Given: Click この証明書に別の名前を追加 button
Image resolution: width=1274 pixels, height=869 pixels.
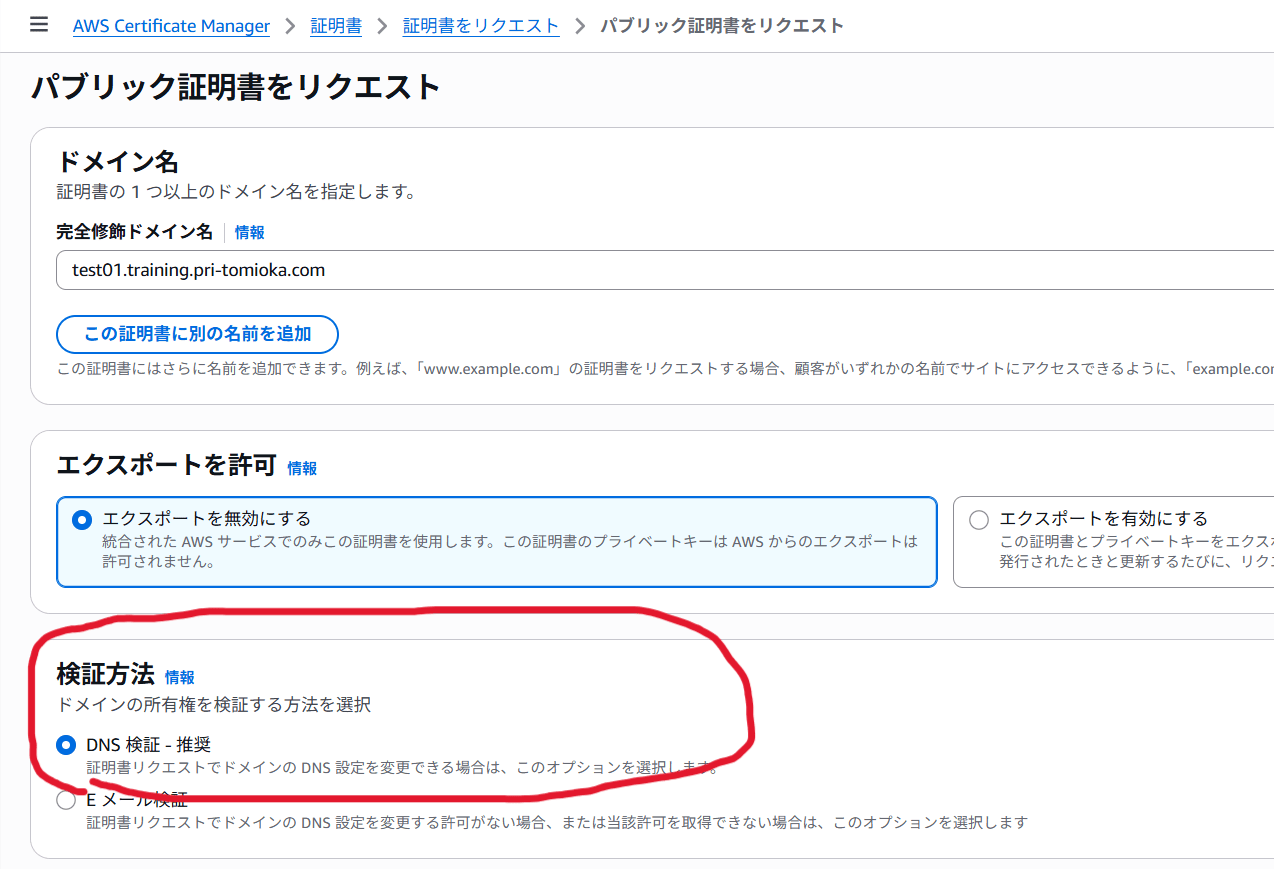Looking at the screenshot, I should 198,334.
